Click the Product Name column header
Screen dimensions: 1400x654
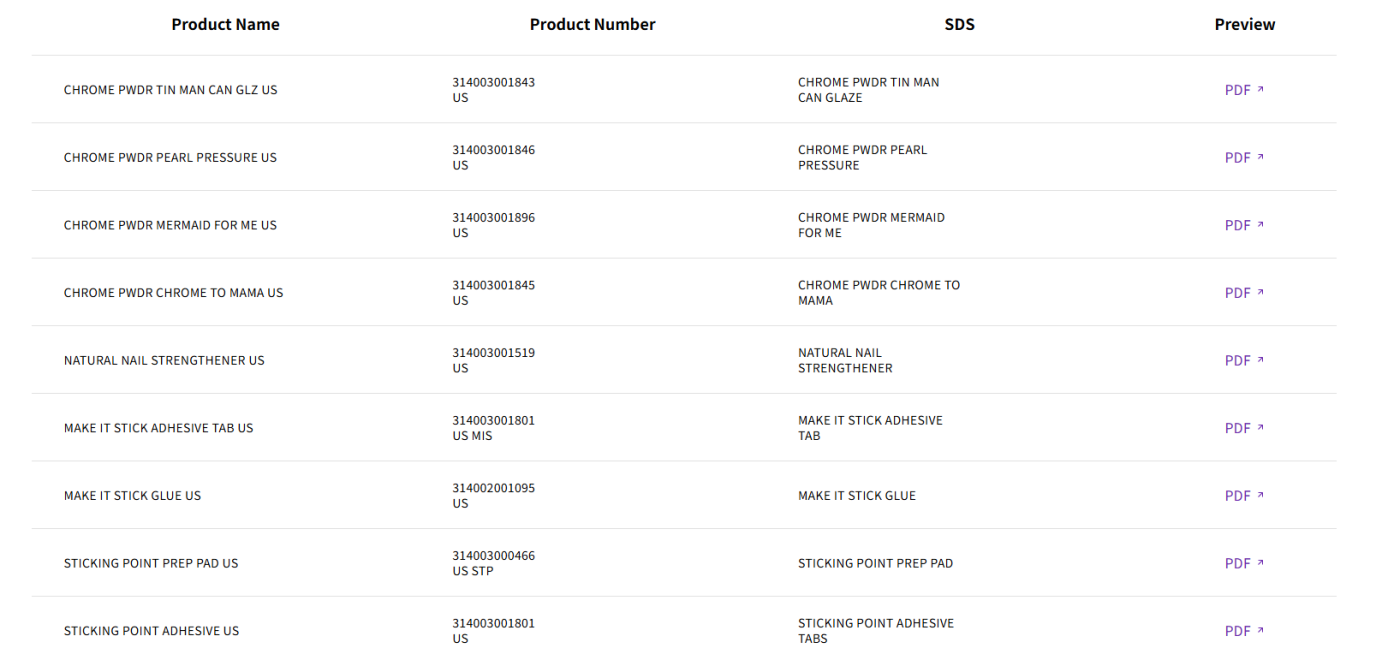tap(225, 25)
